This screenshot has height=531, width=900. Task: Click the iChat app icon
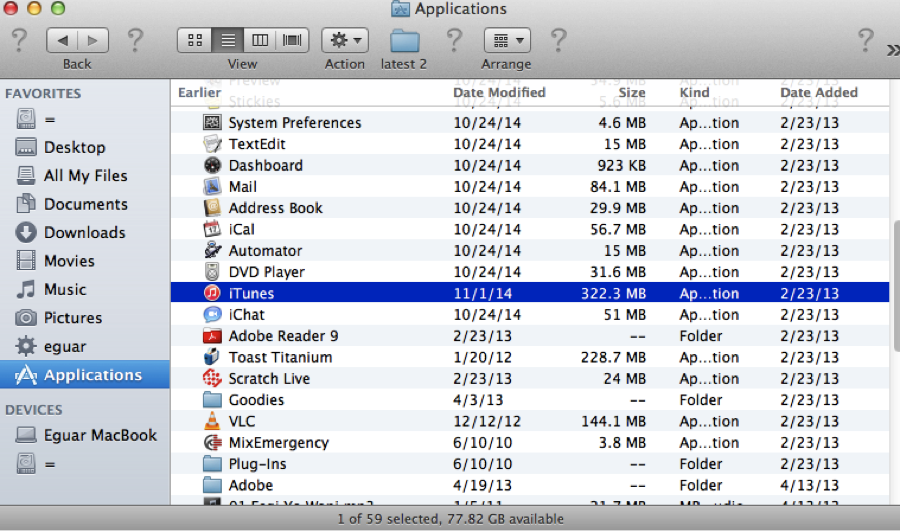coord(212,315)
